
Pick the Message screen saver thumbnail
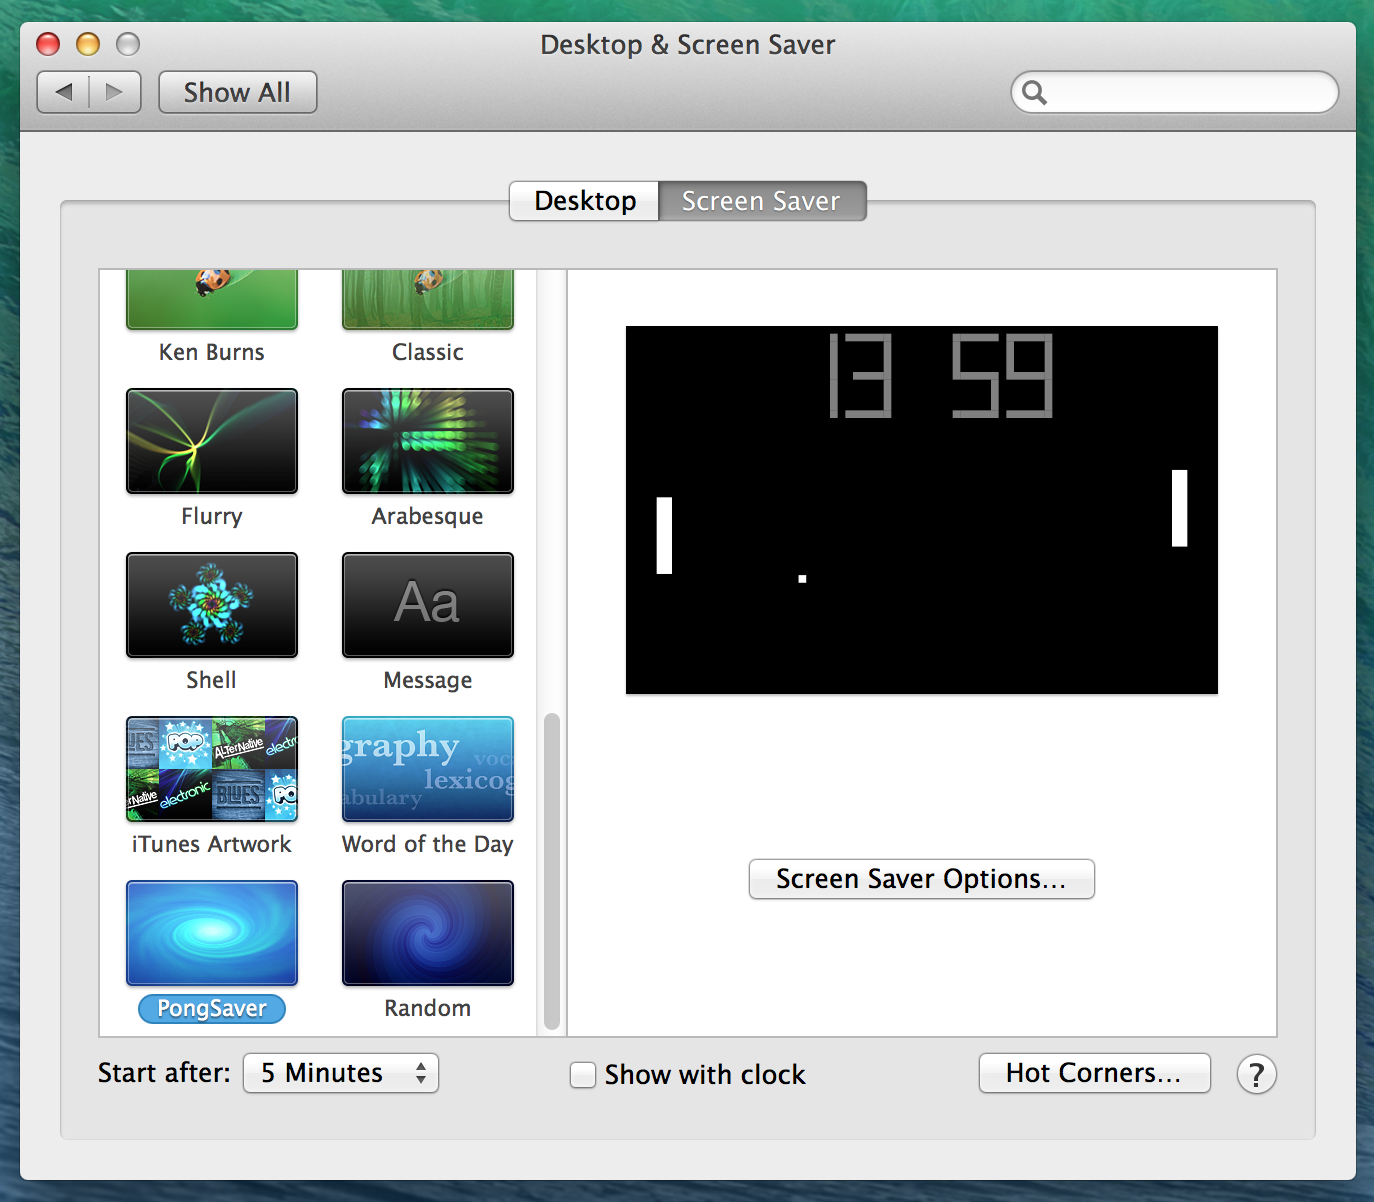[428, 605]
